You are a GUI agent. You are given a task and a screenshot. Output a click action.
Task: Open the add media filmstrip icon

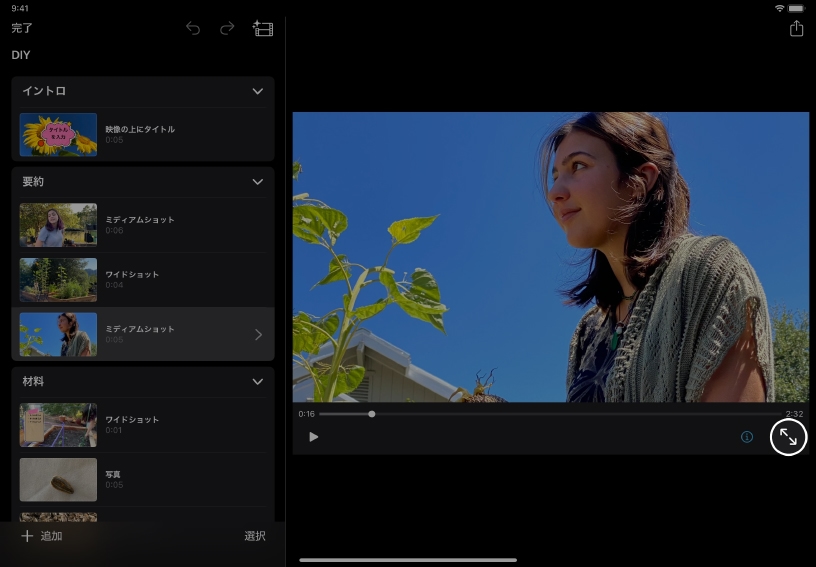263,29
